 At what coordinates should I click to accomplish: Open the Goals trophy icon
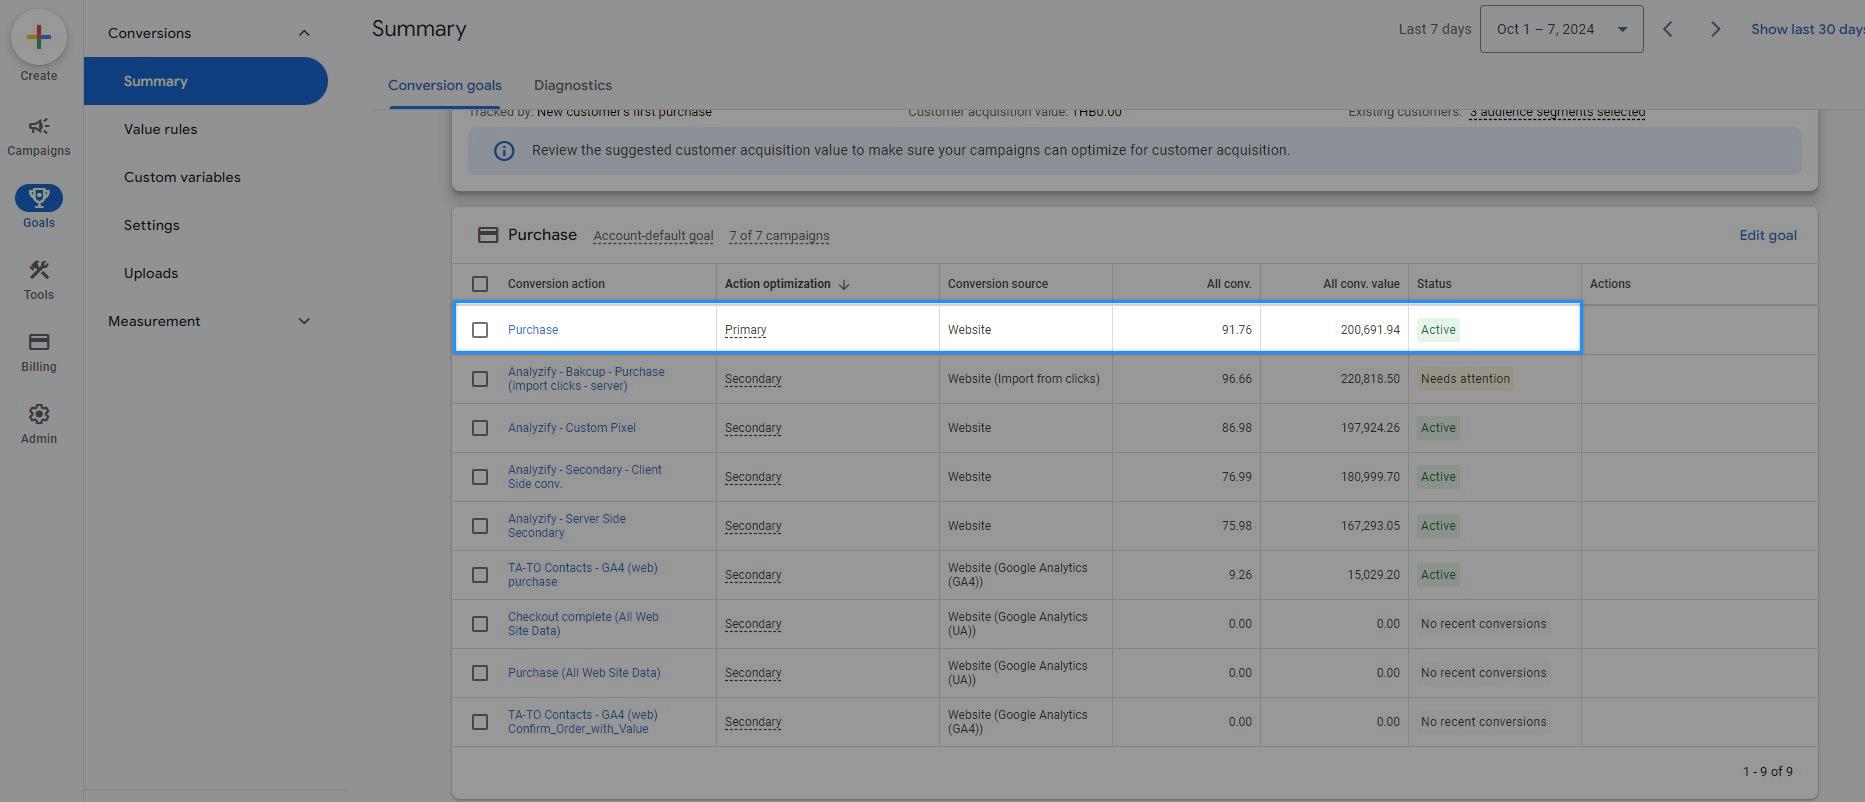click(39, 197)
